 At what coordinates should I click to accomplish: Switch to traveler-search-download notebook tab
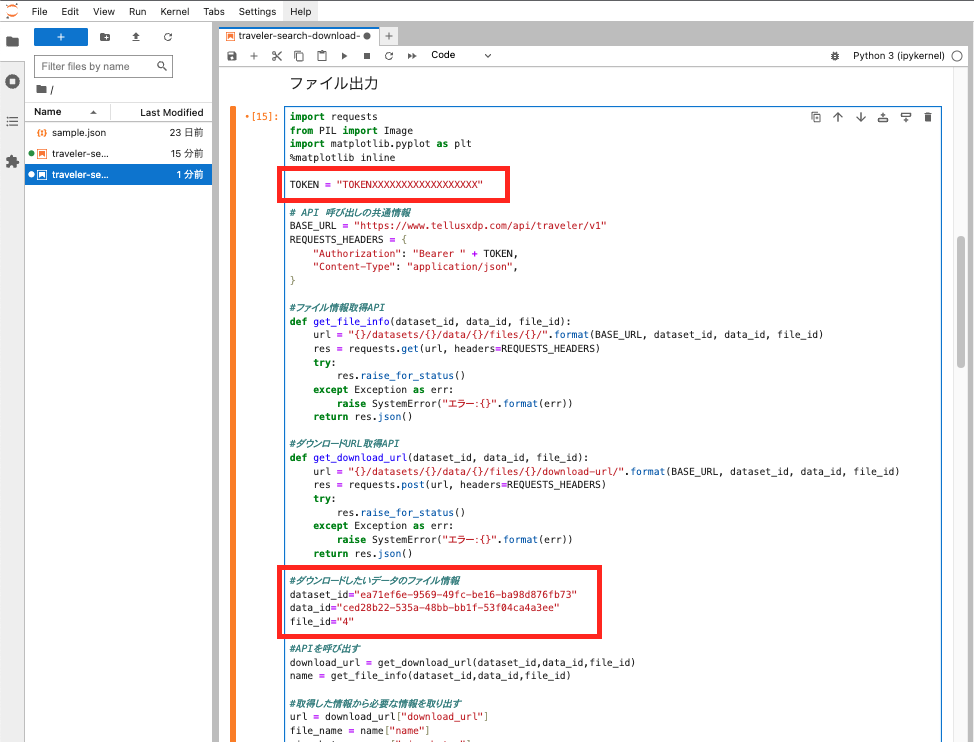pos(299,36)
